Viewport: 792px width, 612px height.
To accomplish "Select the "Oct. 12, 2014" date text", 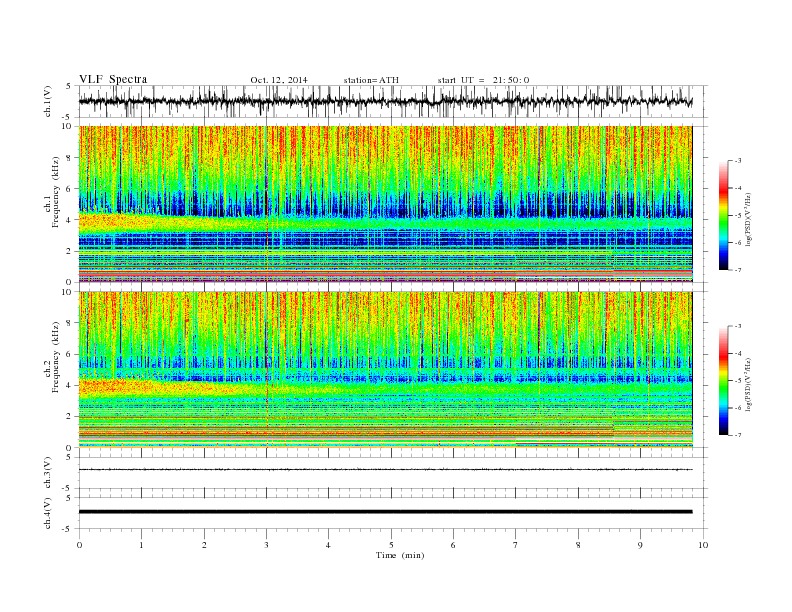I will point(279,80).
